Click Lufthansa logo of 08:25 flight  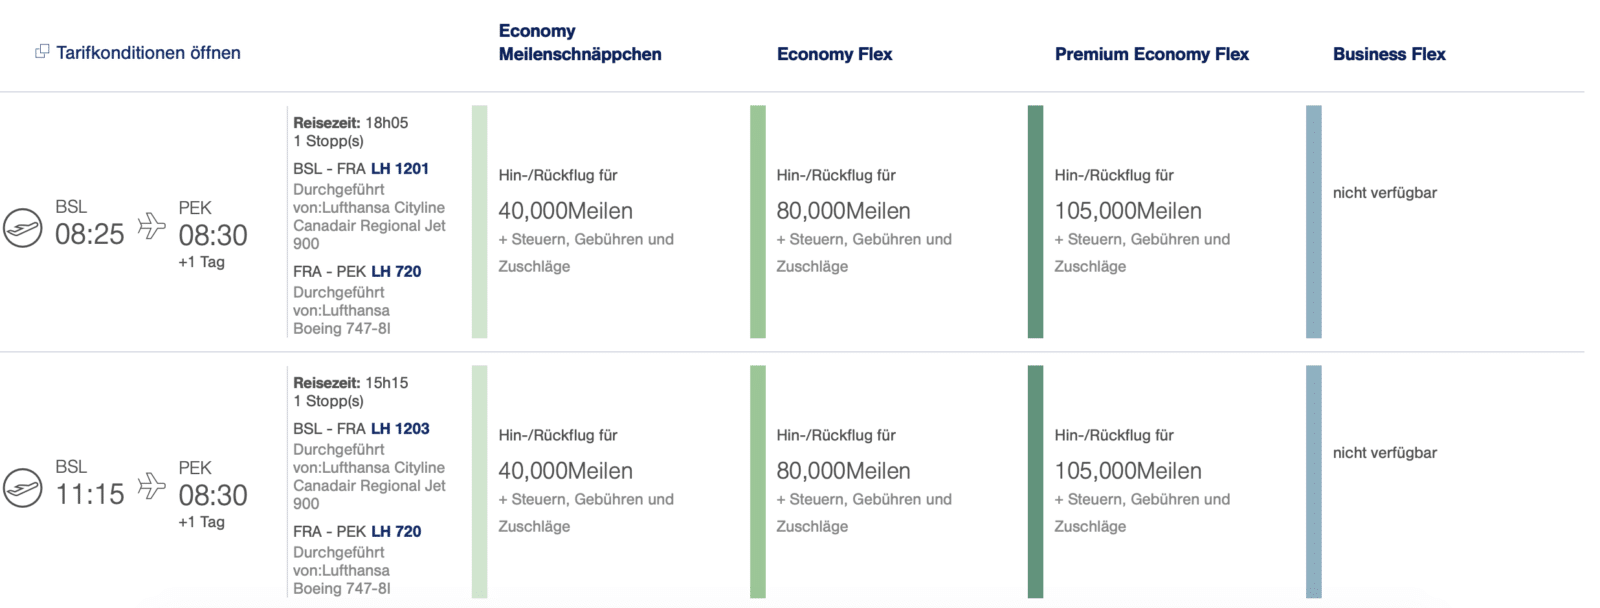[x=23, y=228]
